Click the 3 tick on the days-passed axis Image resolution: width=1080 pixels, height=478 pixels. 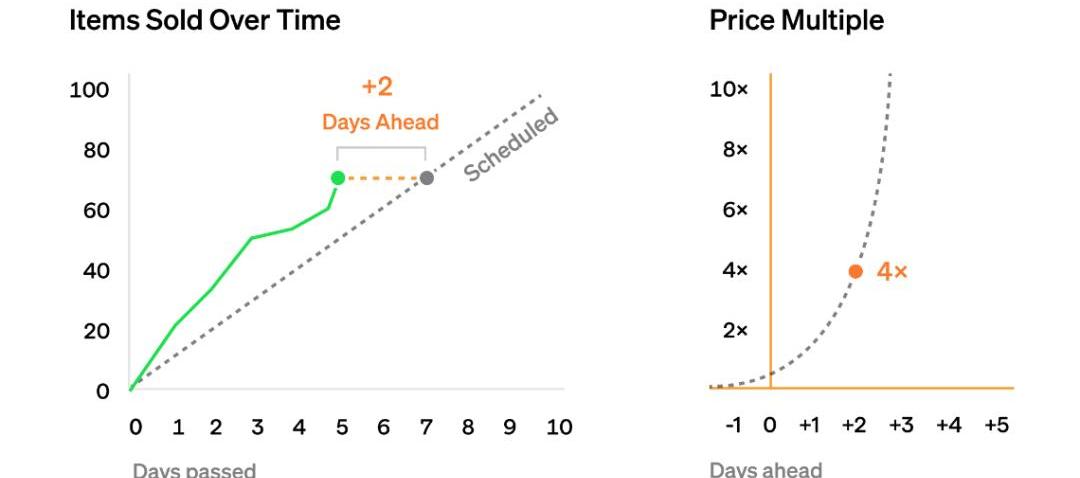(257, 427)
